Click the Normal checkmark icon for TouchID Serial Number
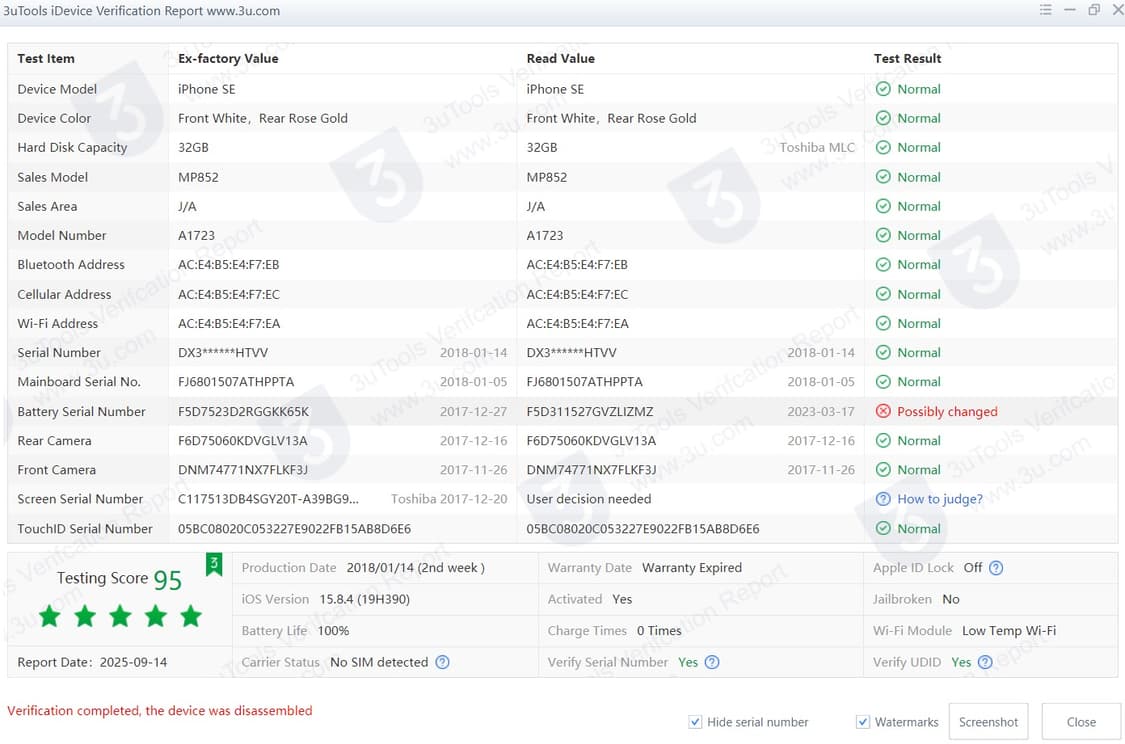Viewport: 1125px width, 744px height. tap(883, 529)
